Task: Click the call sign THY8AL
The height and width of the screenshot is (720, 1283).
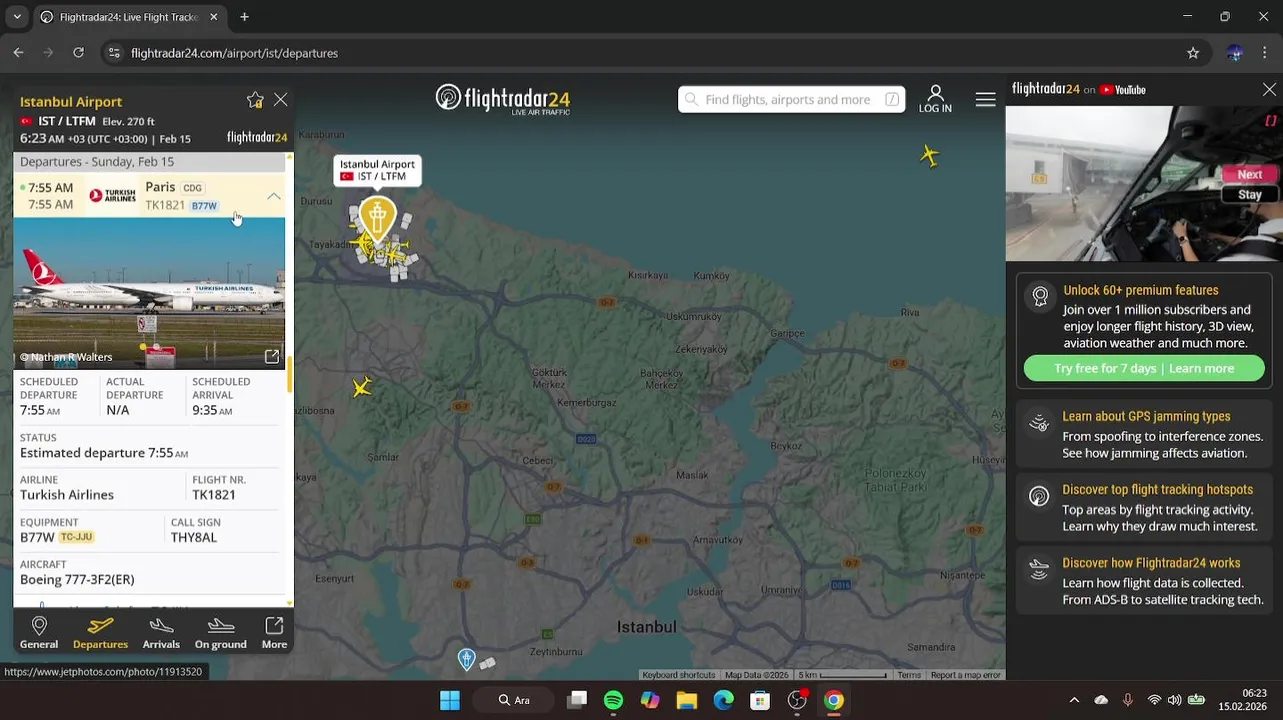Action: click(x=194, y=537)
